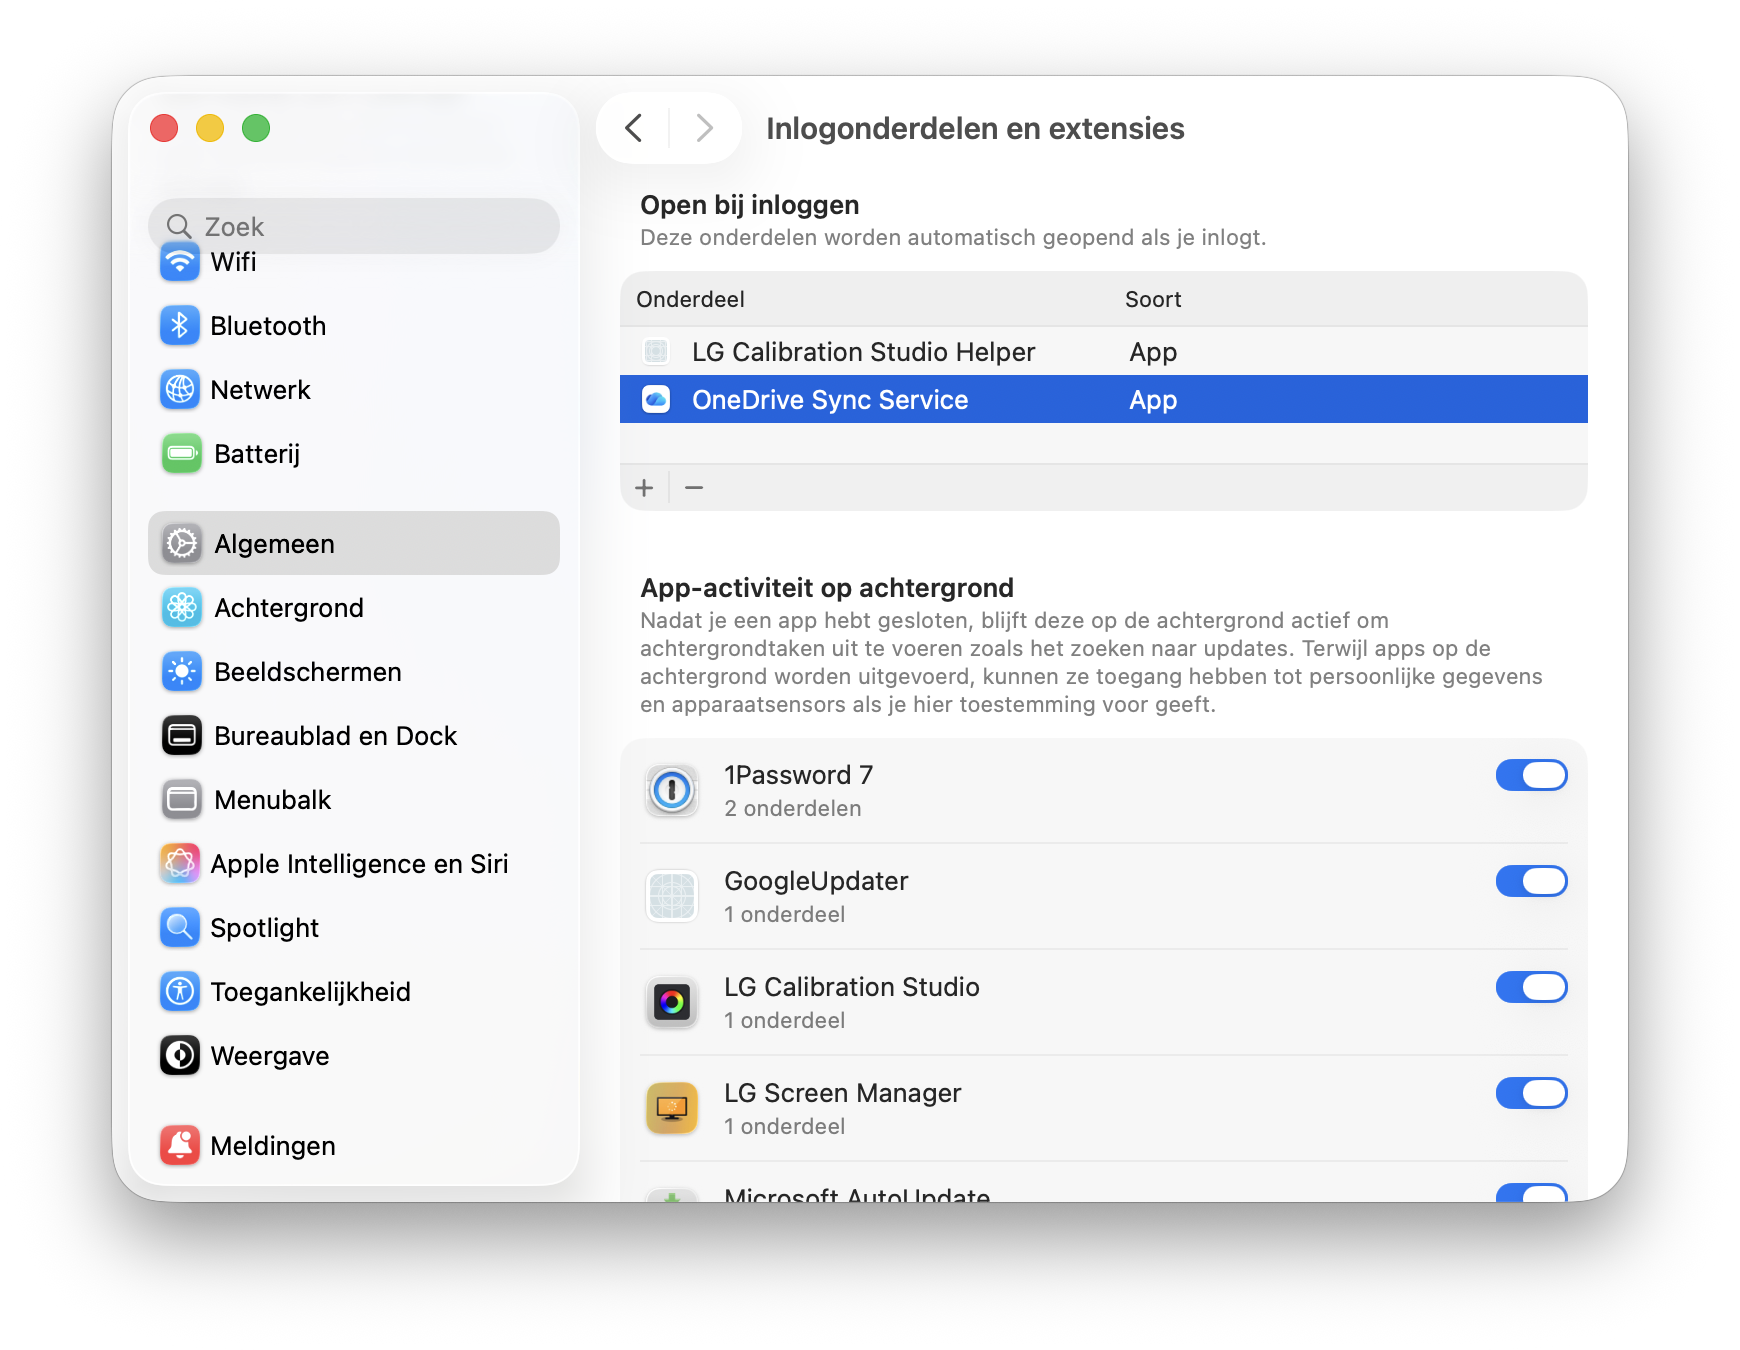The height and width of the screenshot is (1350, 1740).
Task: Click the Spotlight magnifier icon
Action: (x=180, y=928)
